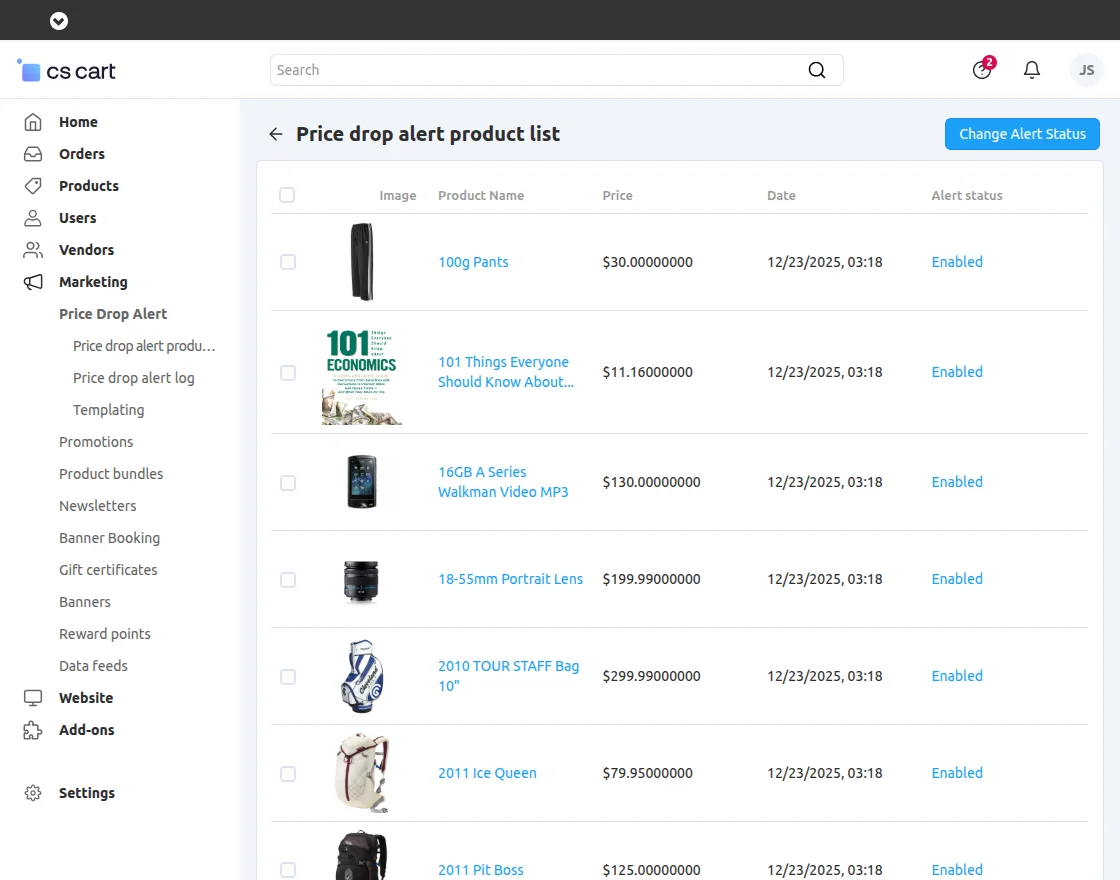
Task: Open the Vendors sidebar icon
Action: click(33, 249)
